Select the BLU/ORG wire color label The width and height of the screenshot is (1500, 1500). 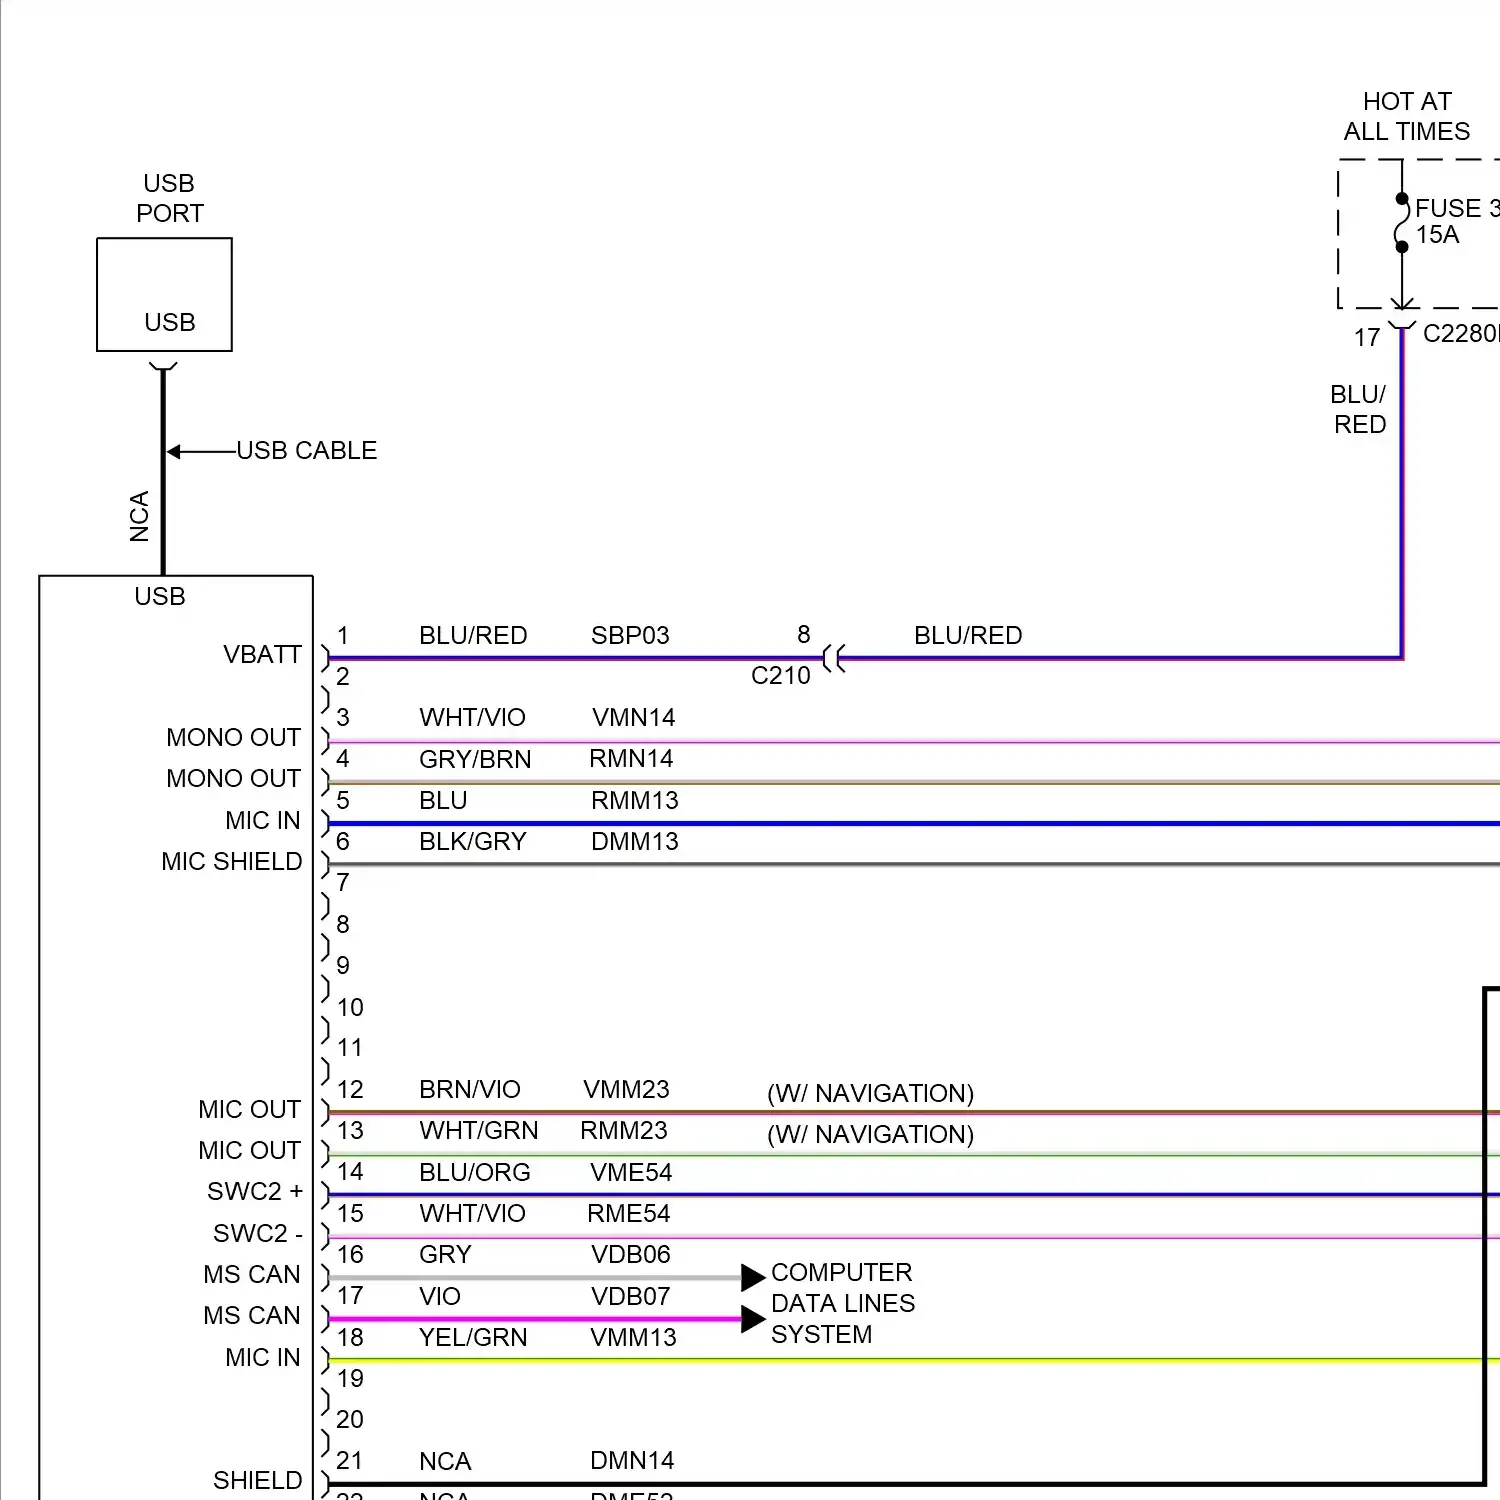pos(475,1172)
